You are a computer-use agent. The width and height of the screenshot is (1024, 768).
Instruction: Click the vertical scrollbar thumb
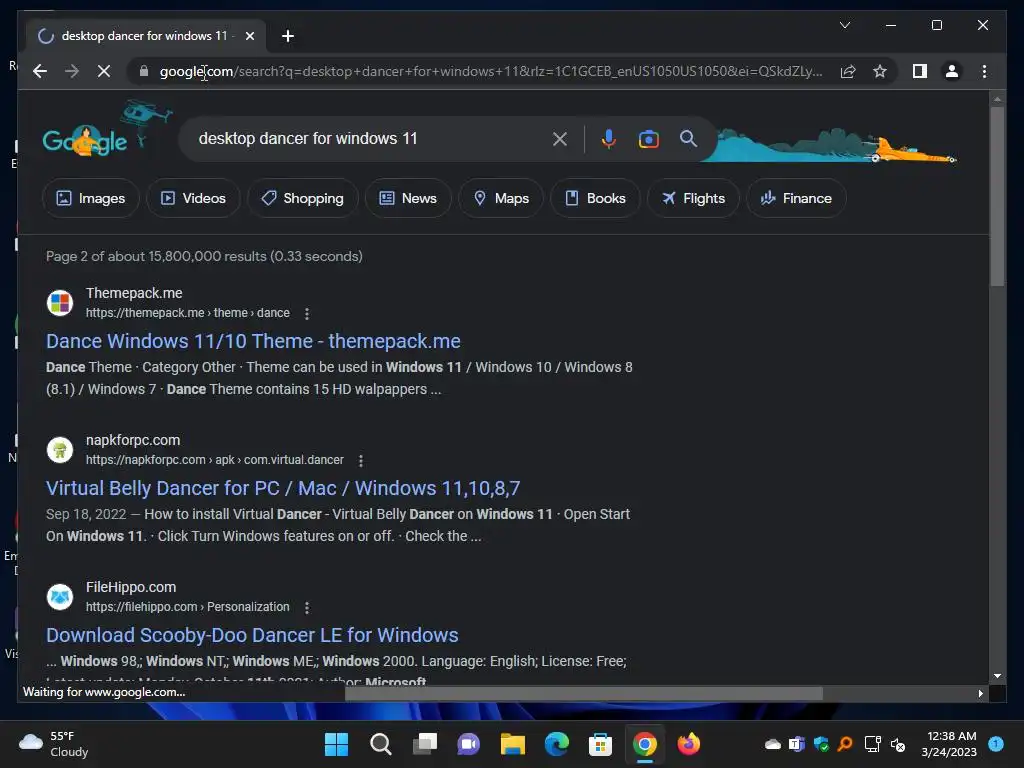pos(997,196)
